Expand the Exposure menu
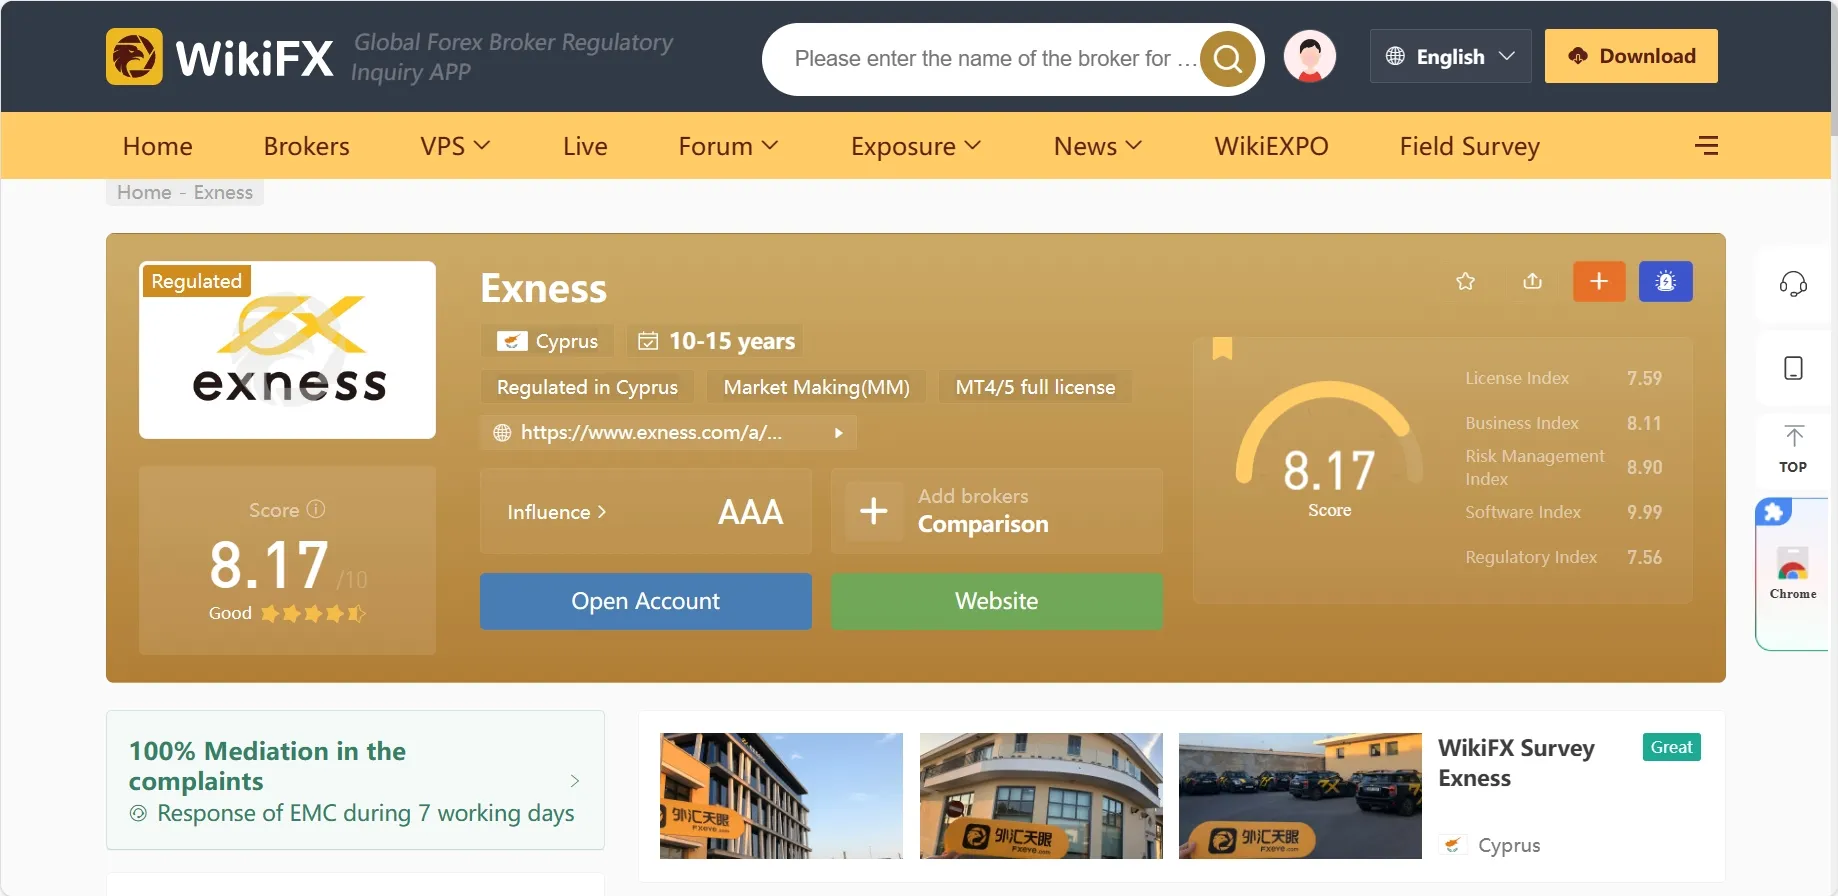The image size is (1838, 896). [916, 146]
